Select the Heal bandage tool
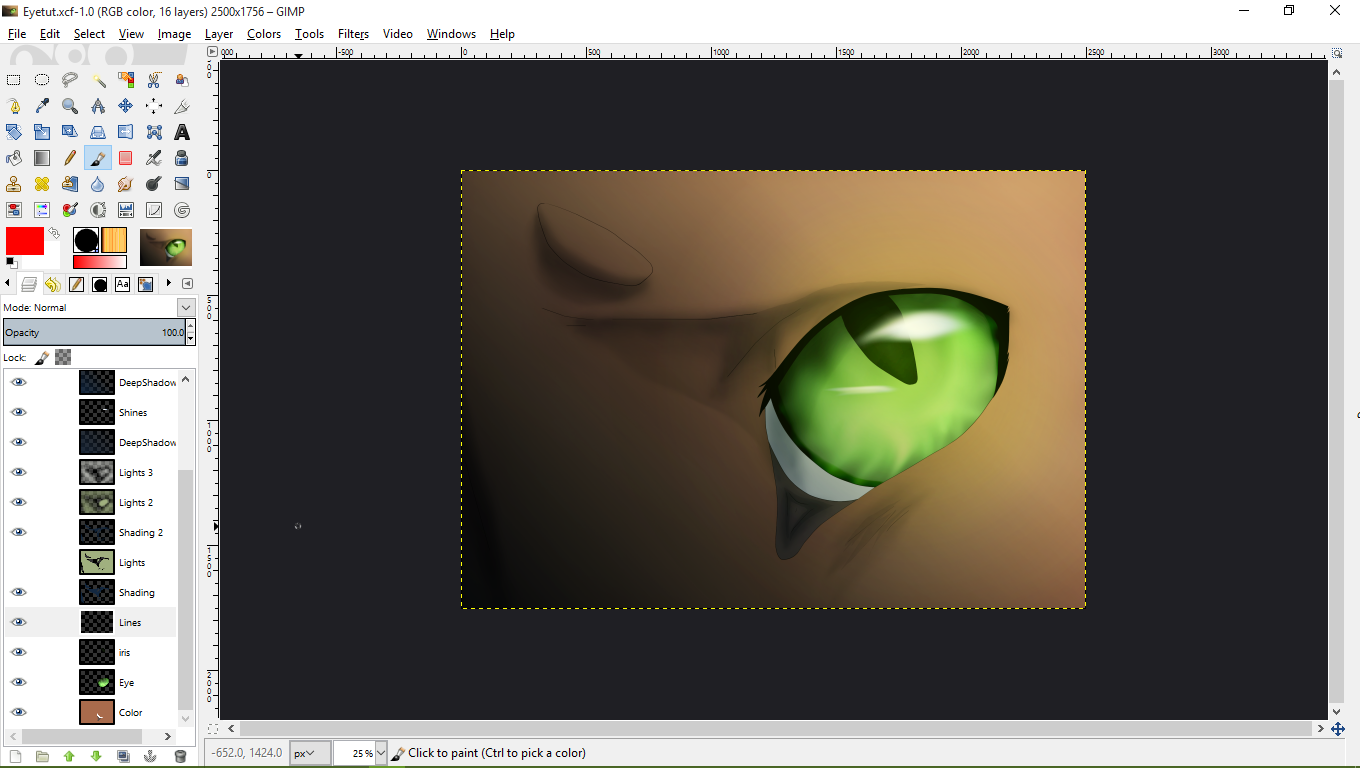 pos(42,184)
